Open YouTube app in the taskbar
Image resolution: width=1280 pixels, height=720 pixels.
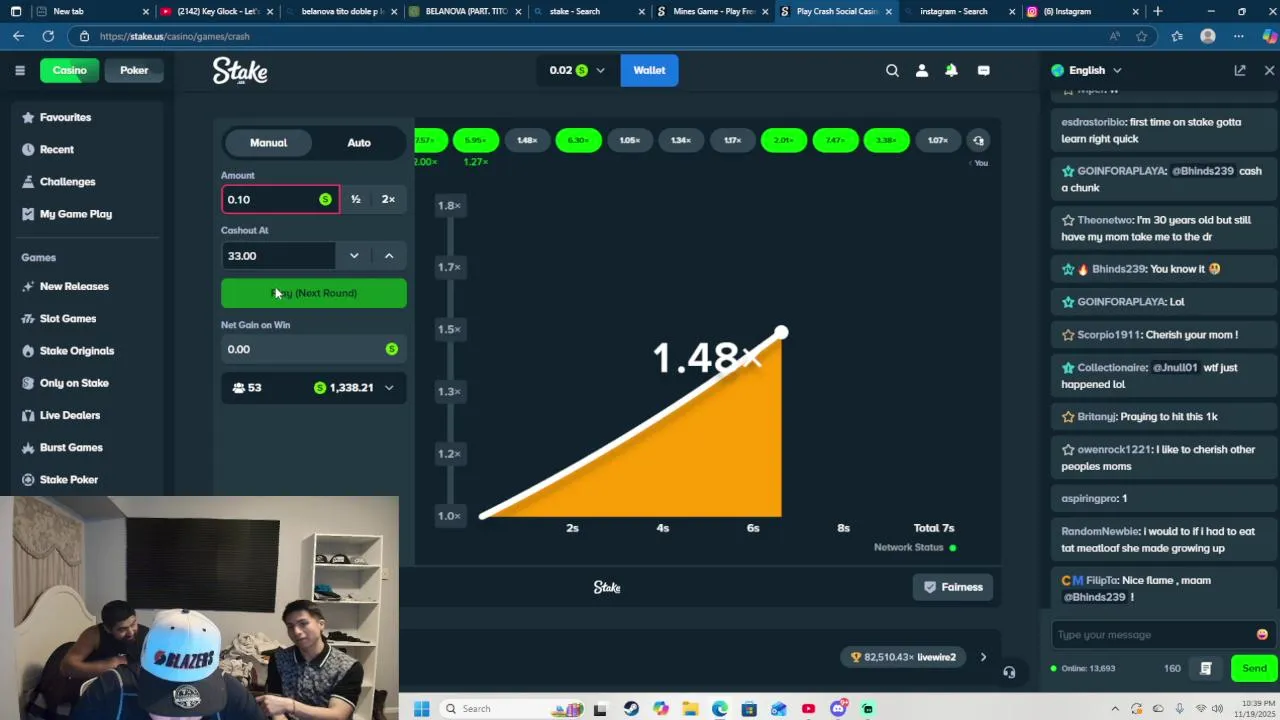coord(808,709)
